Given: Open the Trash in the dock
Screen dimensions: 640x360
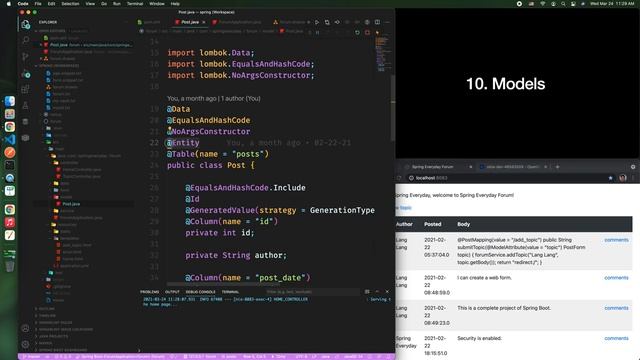Looking at the screenshot, I should 10,266.
